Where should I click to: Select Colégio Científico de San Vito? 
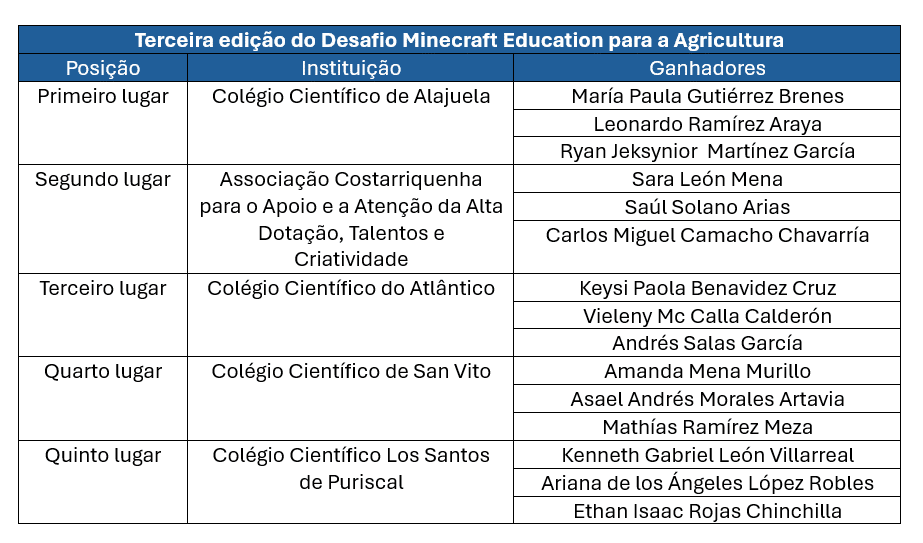coord(351,399)
